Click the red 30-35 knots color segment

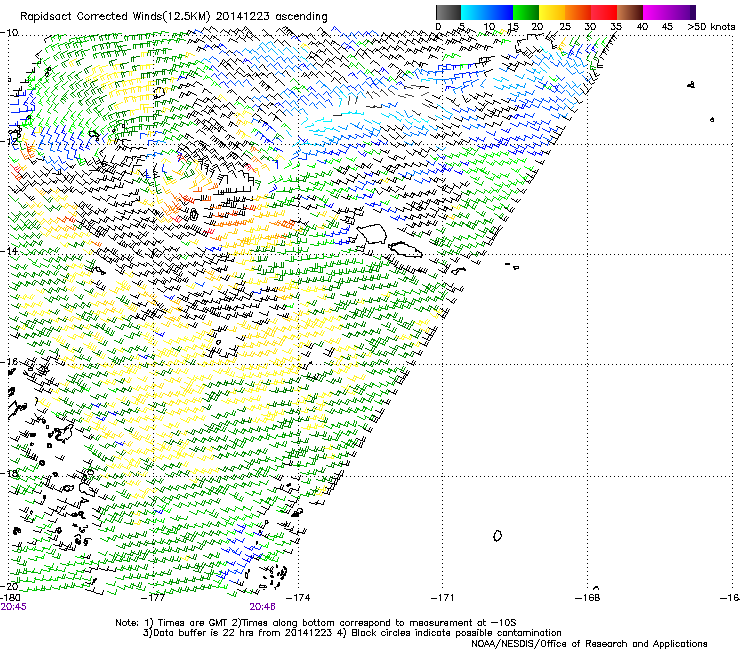coord(604,12)
